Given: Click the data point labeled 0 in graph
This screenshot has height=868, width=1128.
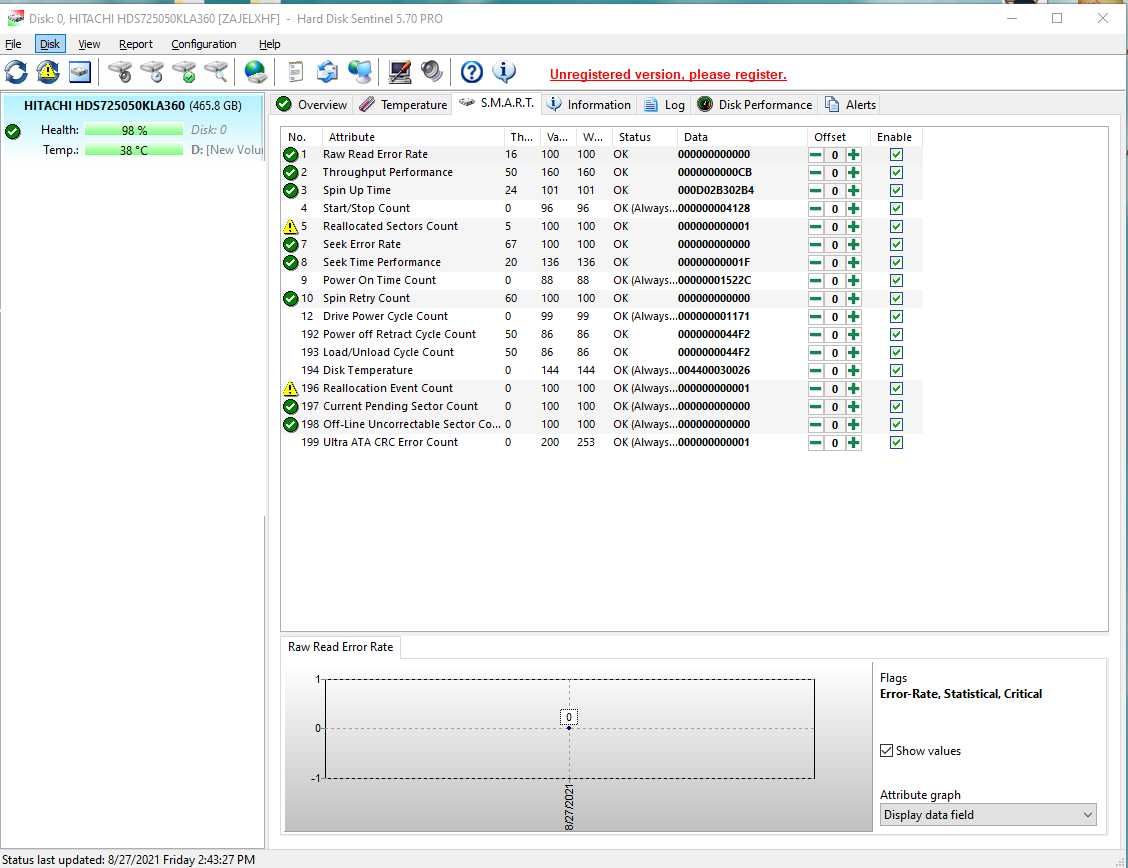Looking at the screenshot, I should pos(568,728).
